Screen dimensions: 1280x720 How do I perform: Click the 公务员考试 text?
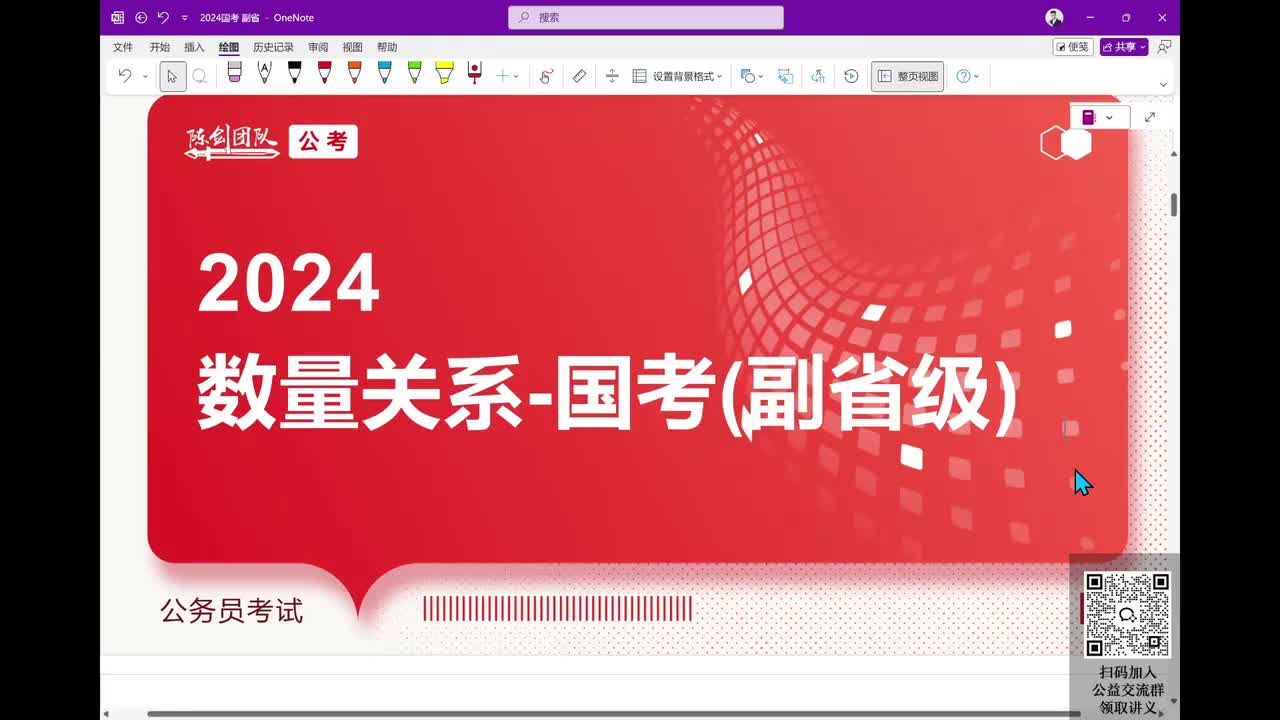pyautogui.click(x=231, y=611)
